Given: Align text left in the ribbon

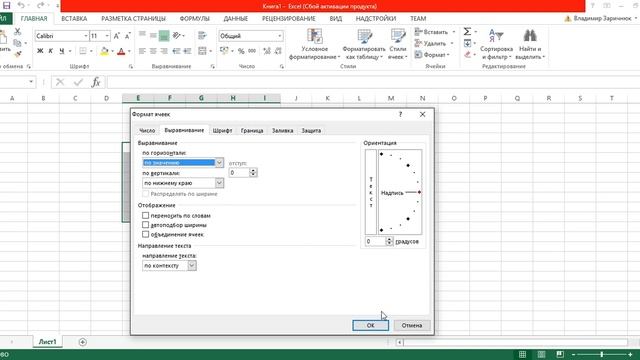Looking at the screenshot, I should tap(142, 51).
